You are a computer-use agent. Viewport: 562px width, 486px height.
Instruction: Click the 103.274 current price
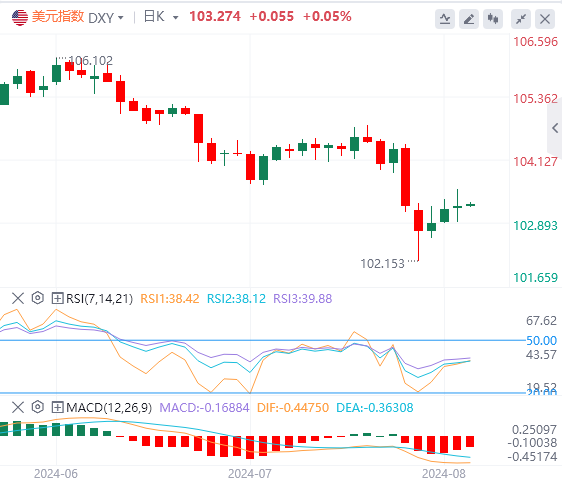pyautogui.click(x=215, y=16)
